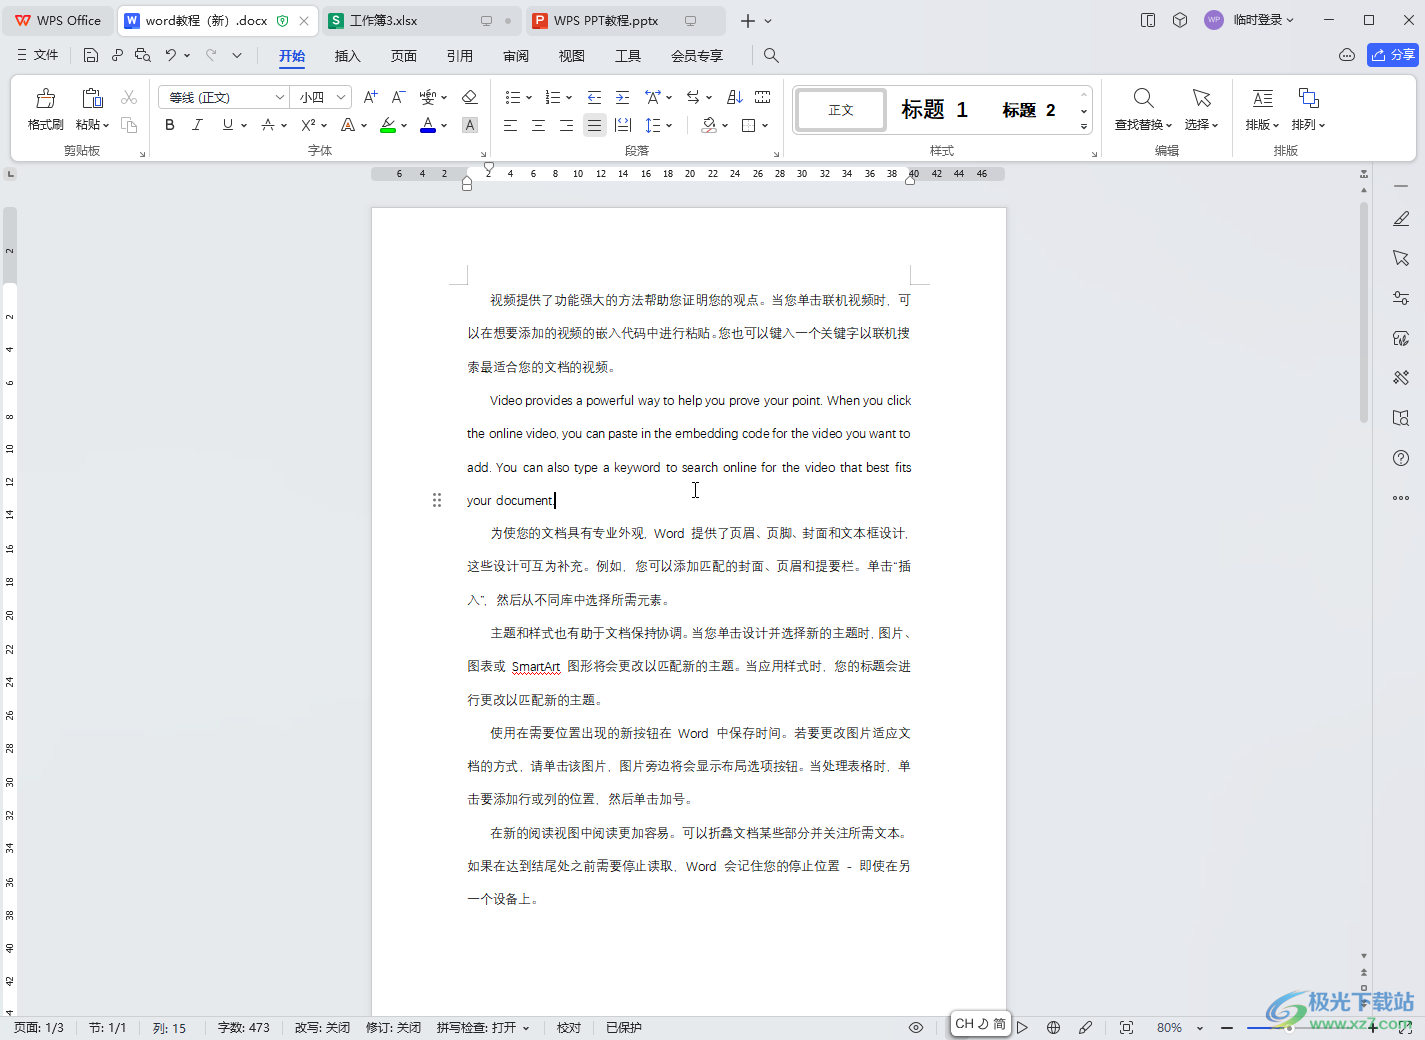The image size is (1425, 1040).
Task: Switch to the 插入 ribbon tab
Action: coord(347,55)
